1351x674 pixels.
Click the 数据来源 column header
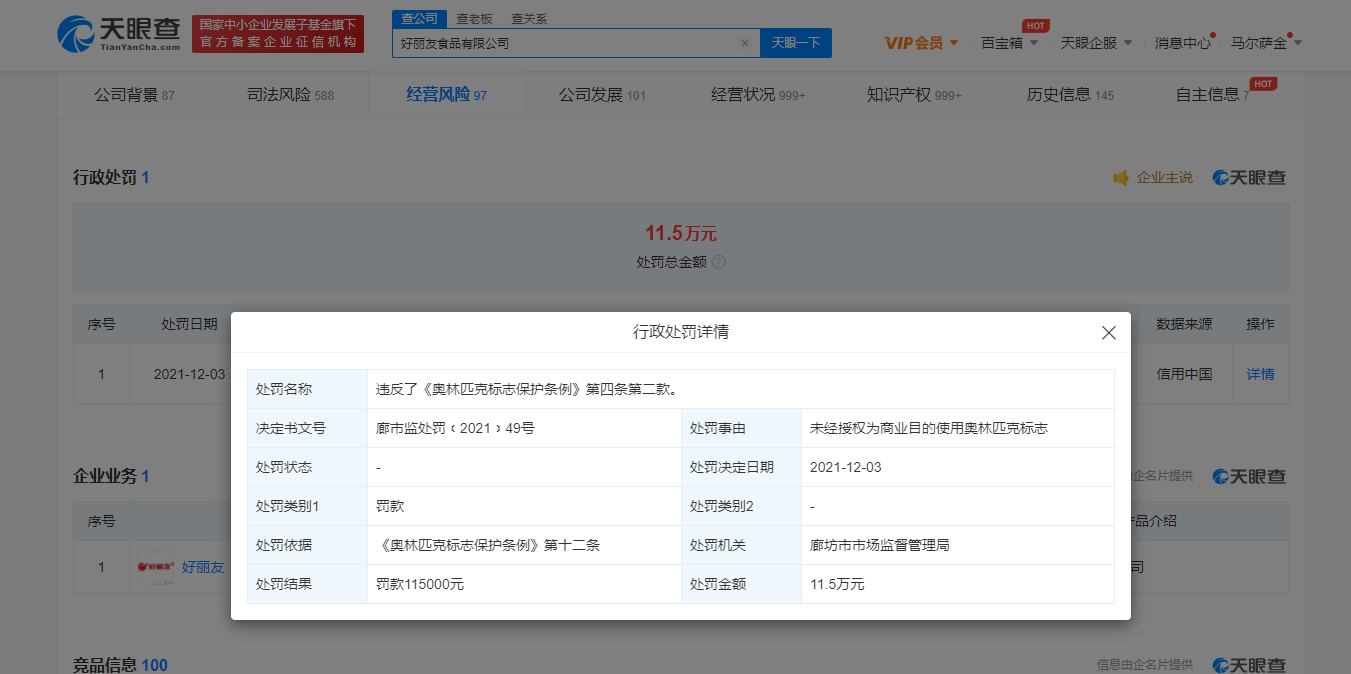pos(1184,324)
